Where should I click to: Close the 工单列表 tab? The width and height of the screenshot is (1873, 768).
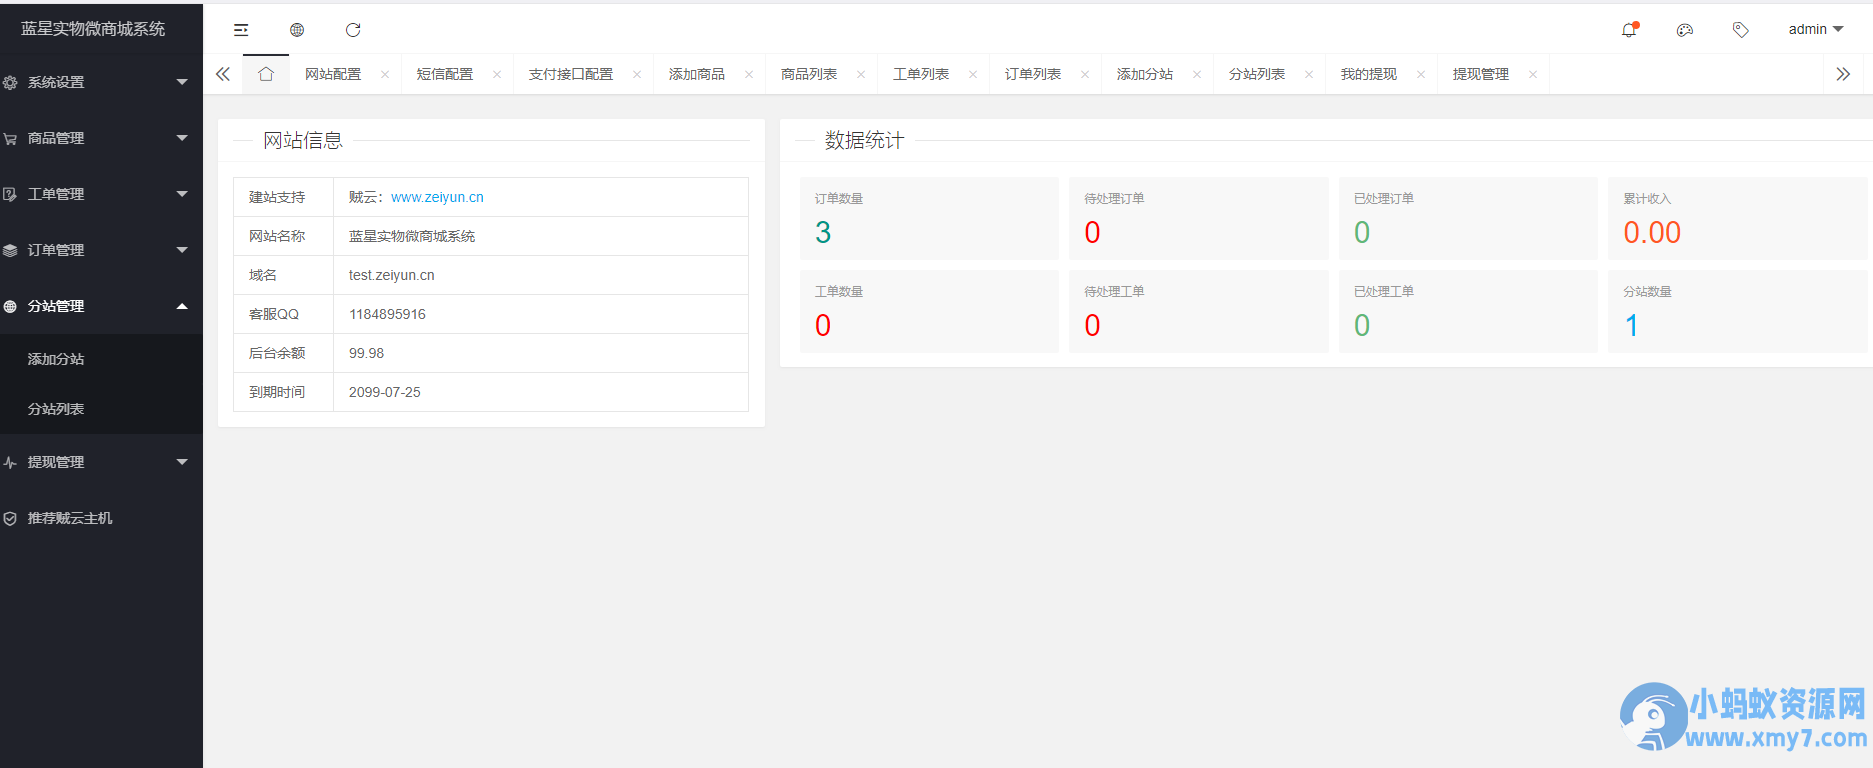pos(973,75)
